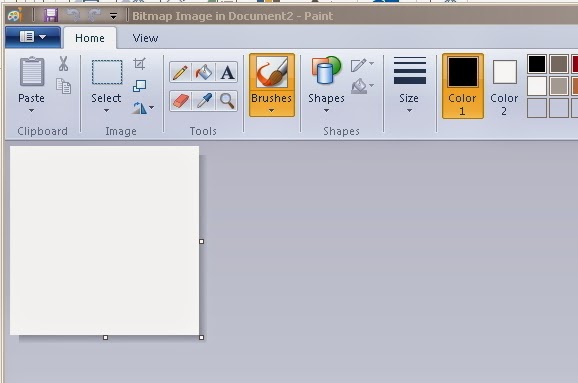This screenshot has width=578, height=383.
Task: Switch to the Home ribbon tab
Action: 90,38
